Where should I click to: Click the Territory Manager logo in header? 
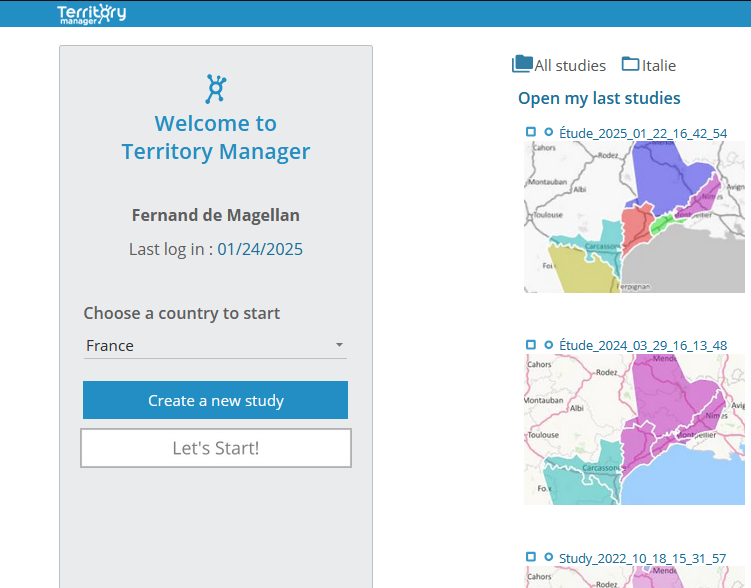tap(92, 14)
